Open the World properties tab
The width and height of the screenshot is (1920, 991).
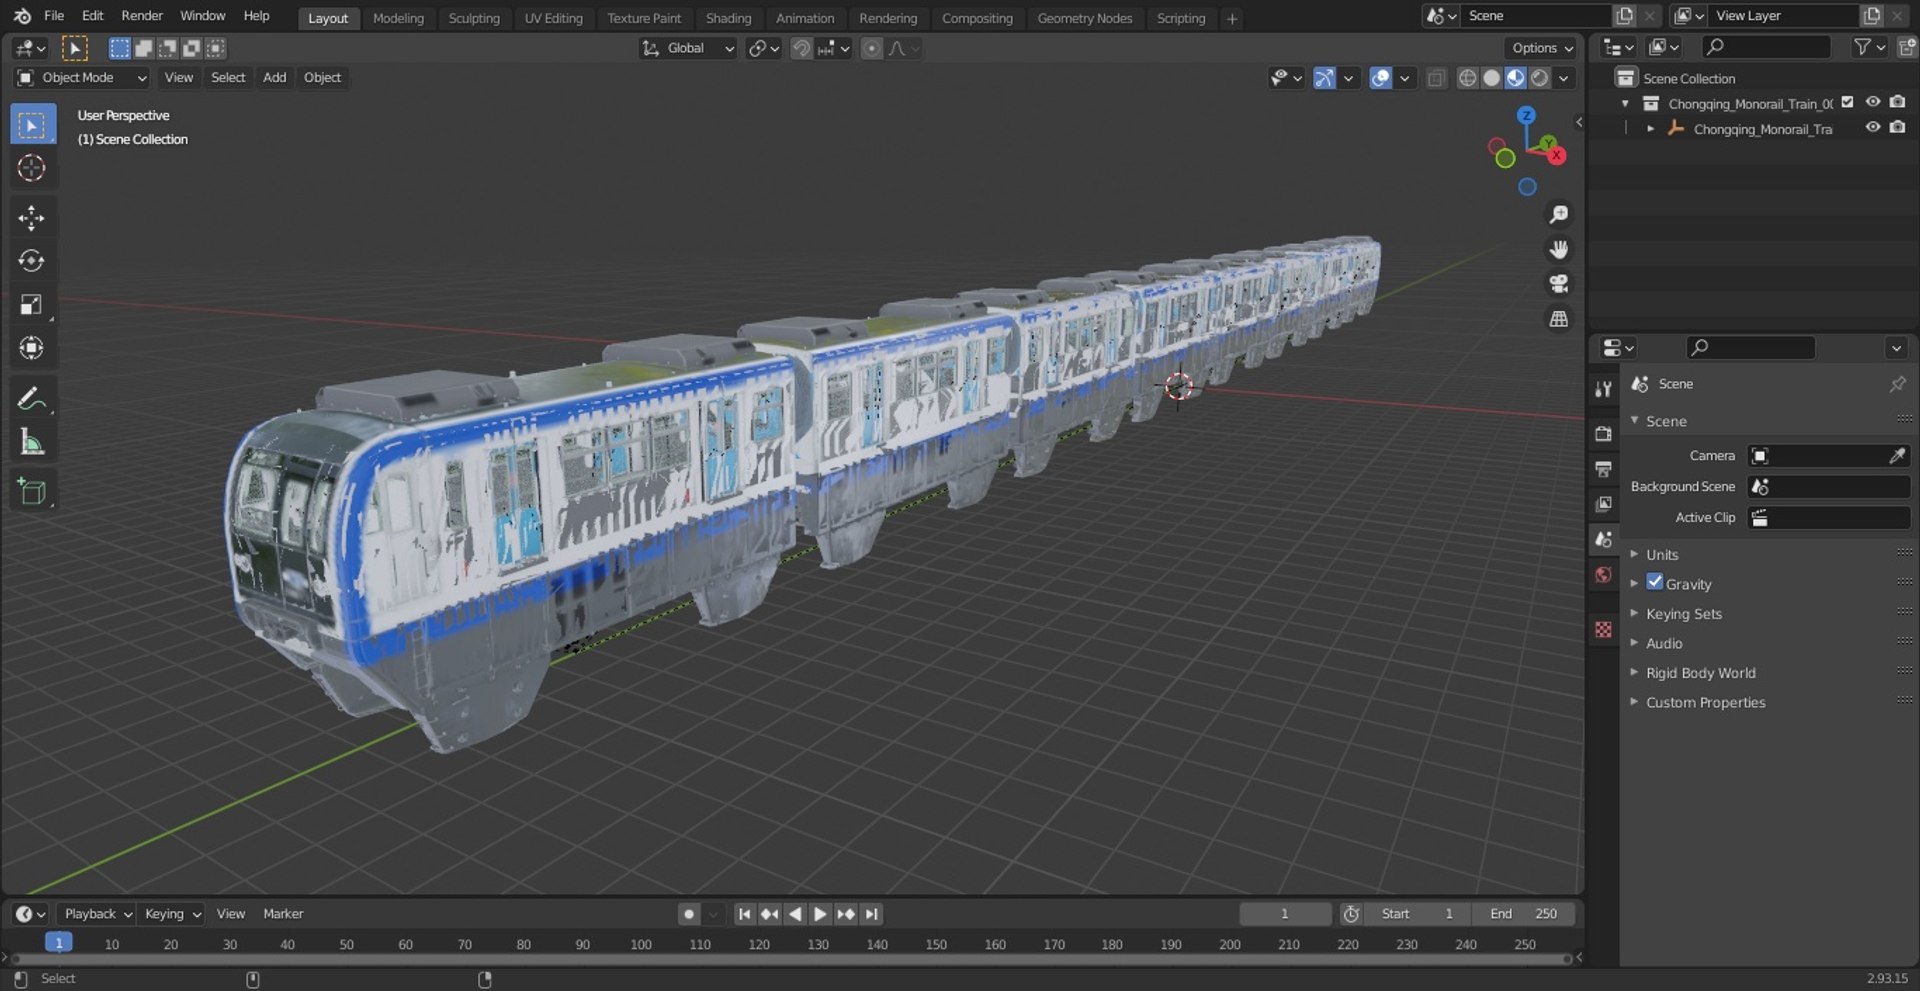pyautogui.click(x=1604, y=575)
